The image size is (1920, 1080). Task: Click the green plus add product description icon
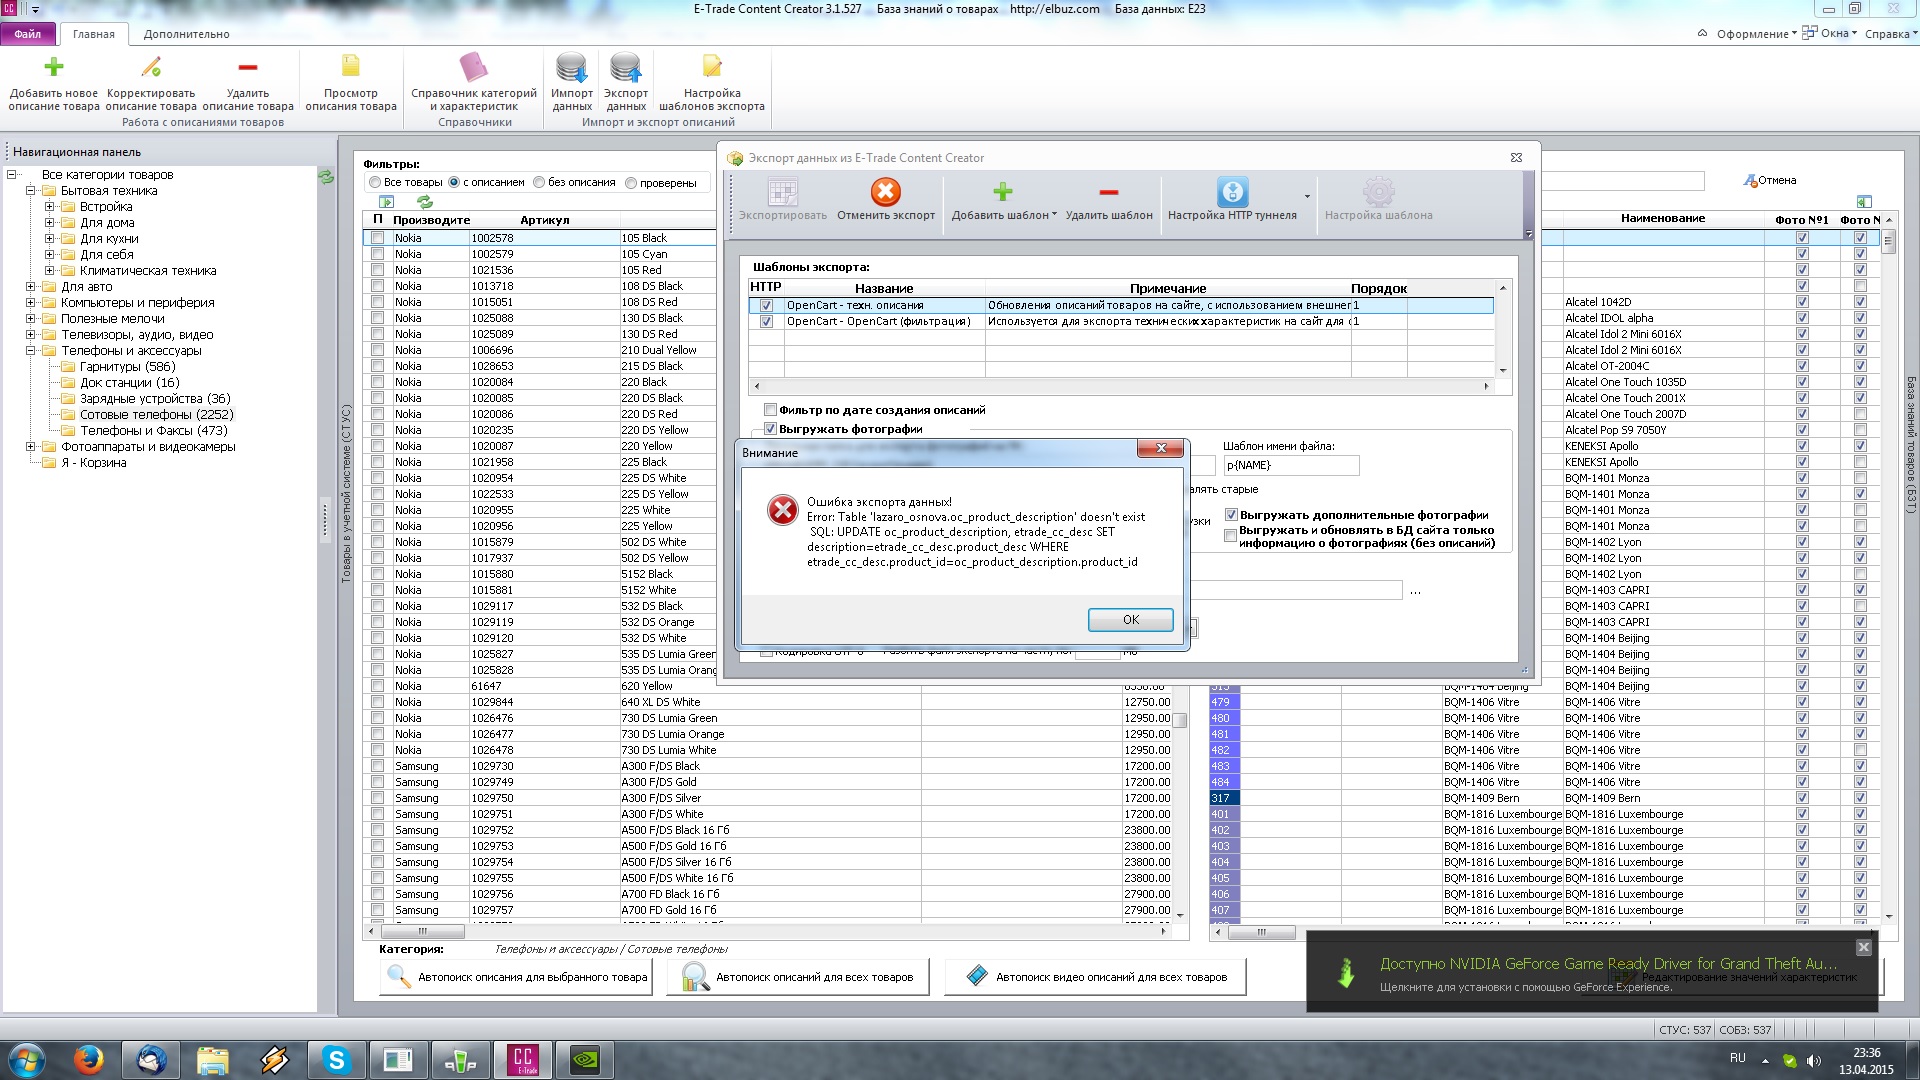(x=54, y=67)
